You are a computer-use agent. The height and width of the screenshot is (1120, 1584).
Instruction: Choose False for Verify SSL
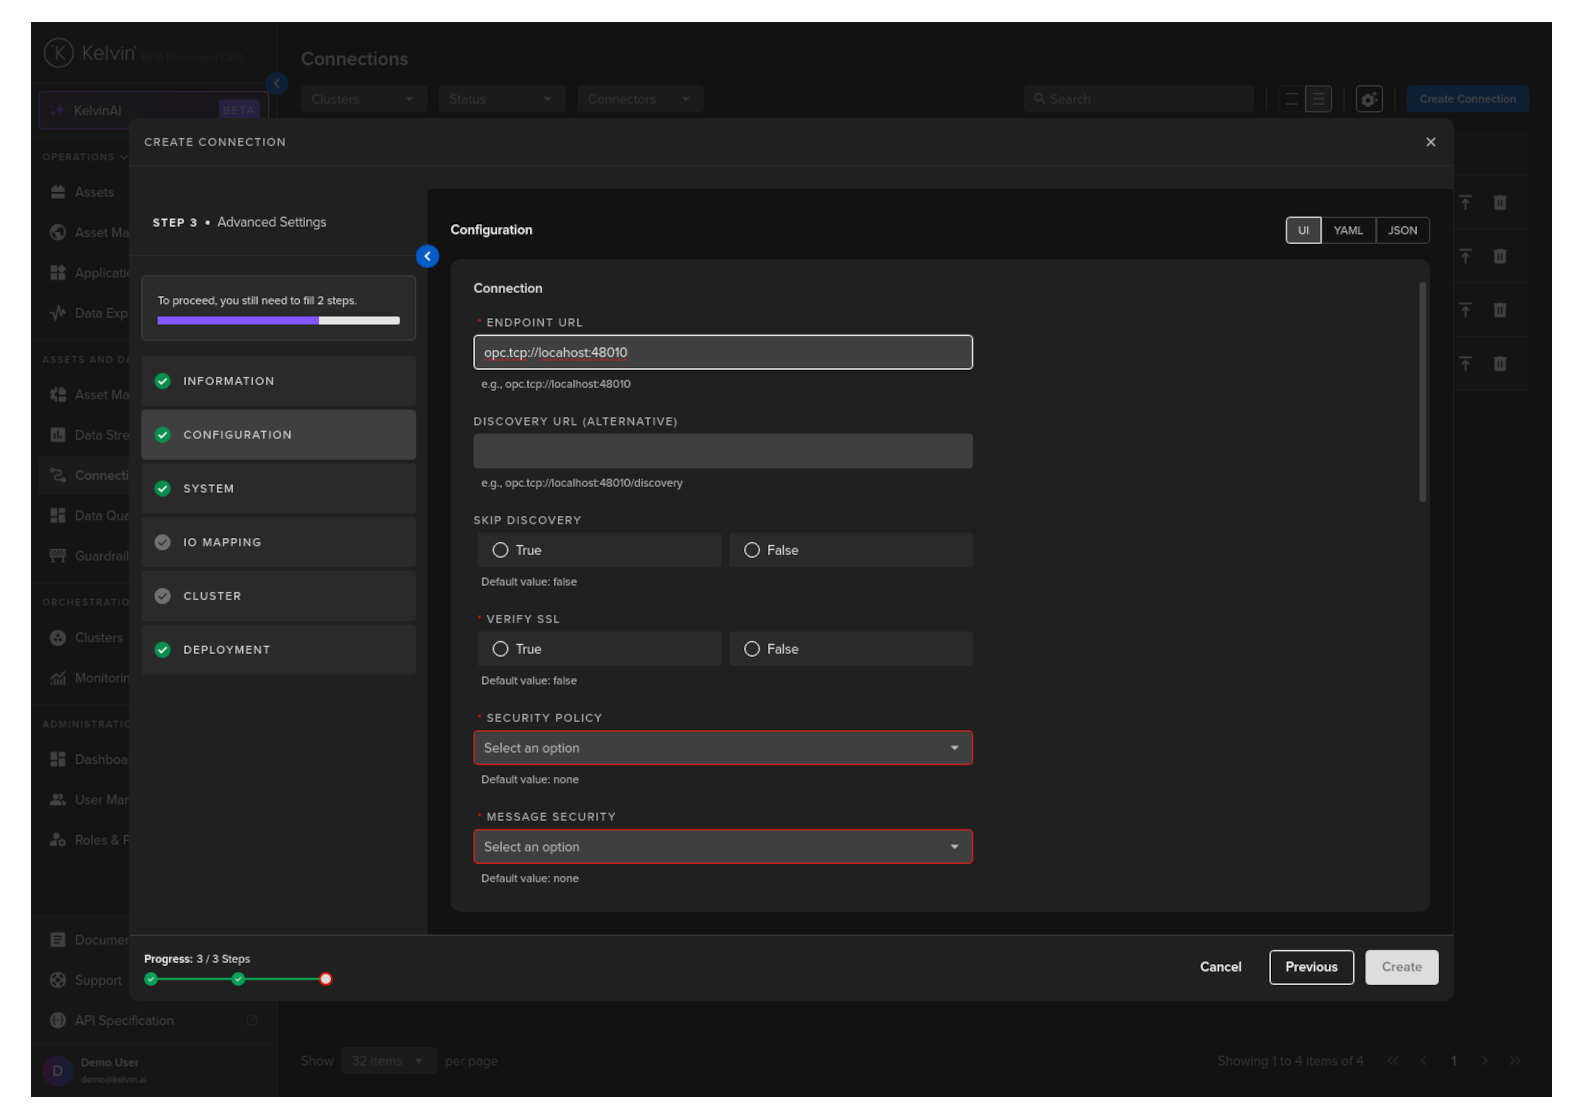point(752,649)
